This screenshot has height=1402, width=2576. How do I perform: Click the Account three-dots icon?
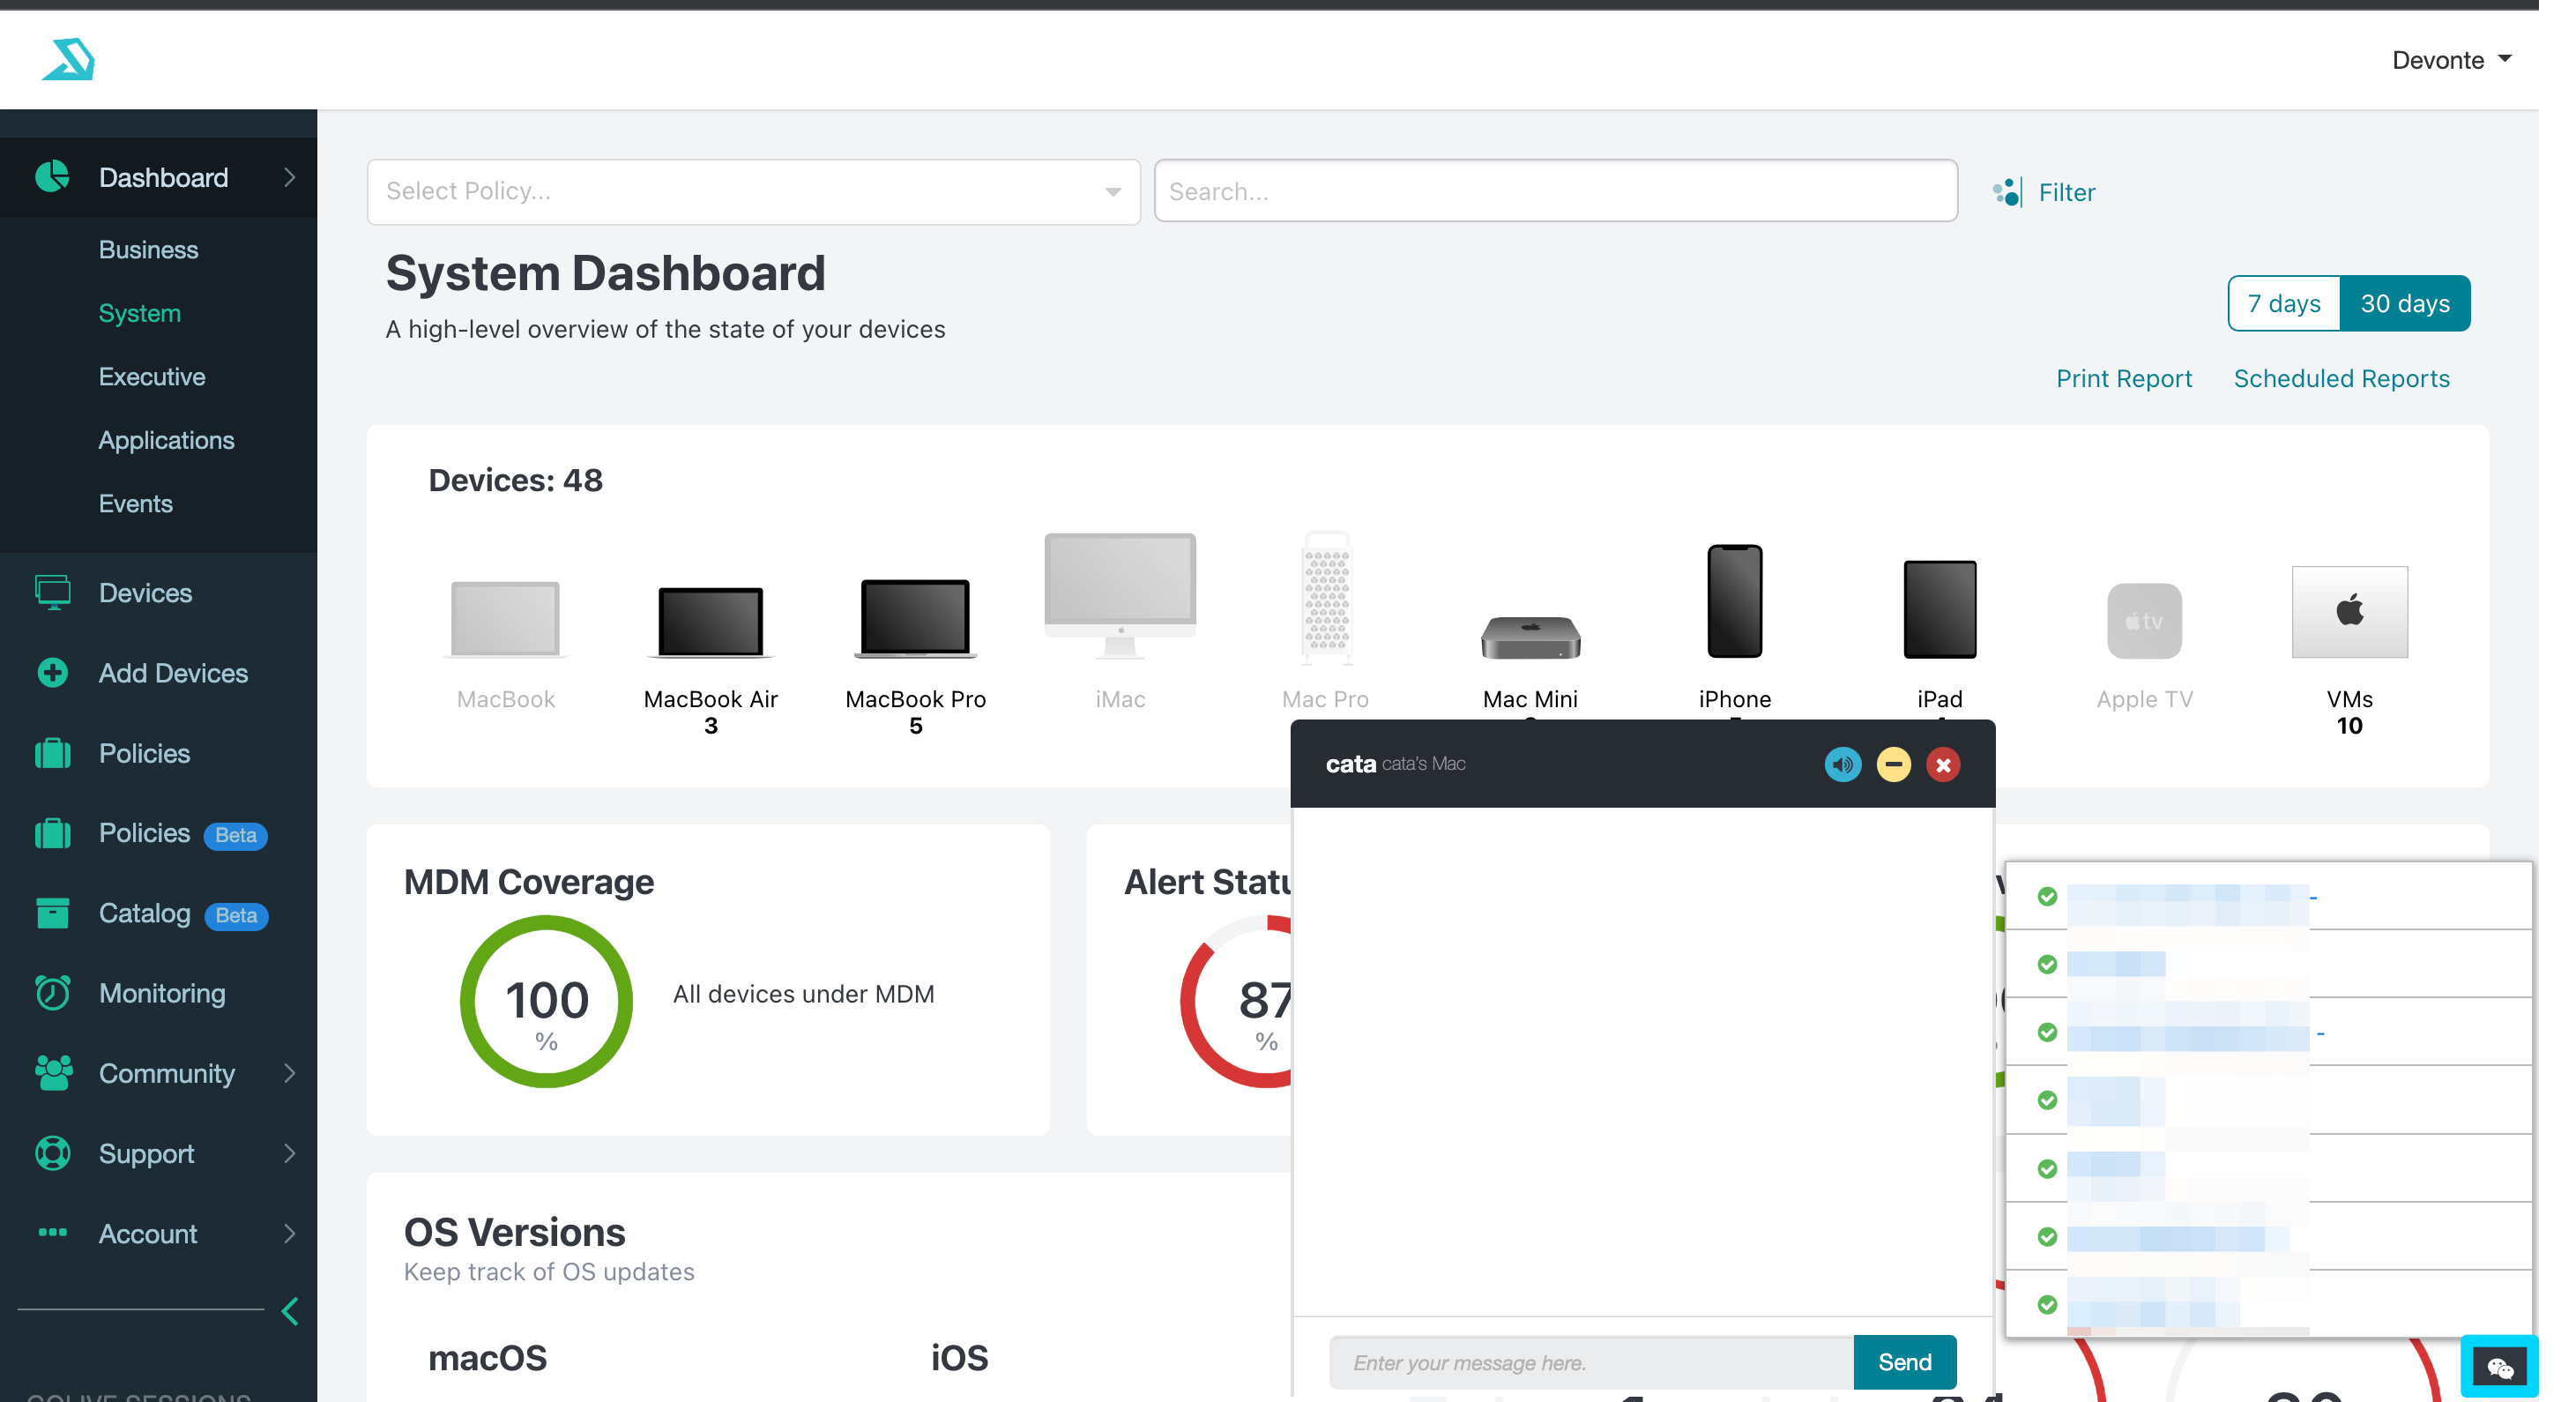click(52, 1232)
